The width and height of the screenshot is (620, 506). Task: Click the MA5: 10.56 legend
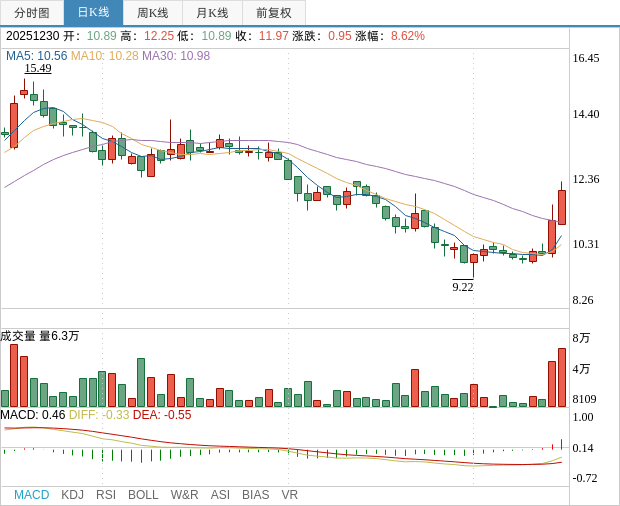click(36, 56)
